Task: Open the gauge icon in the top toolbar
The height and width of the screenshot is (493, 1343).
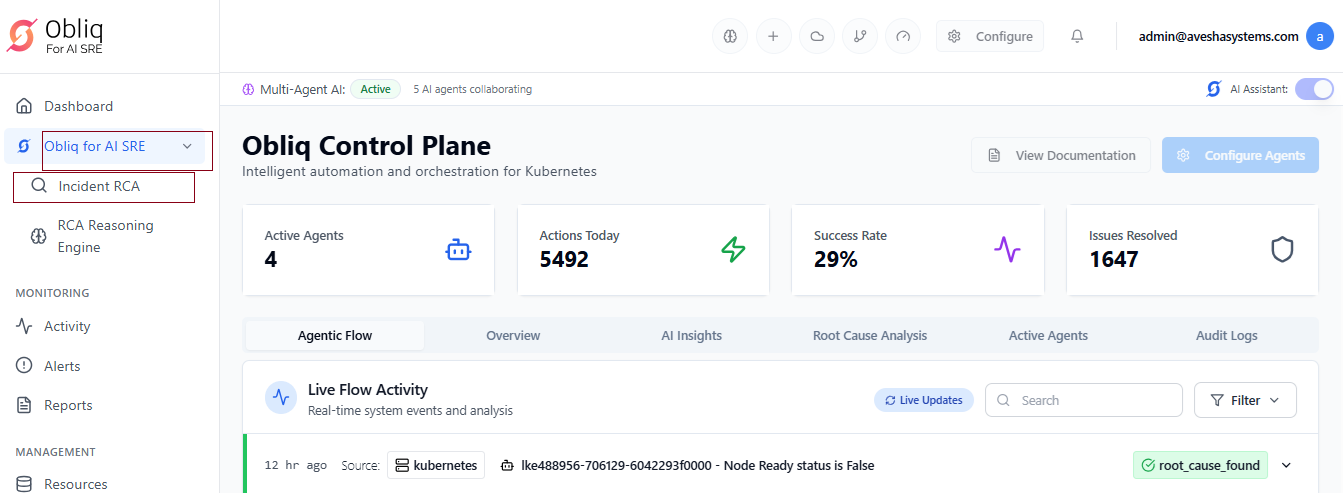Action: (x=903, y=36)
